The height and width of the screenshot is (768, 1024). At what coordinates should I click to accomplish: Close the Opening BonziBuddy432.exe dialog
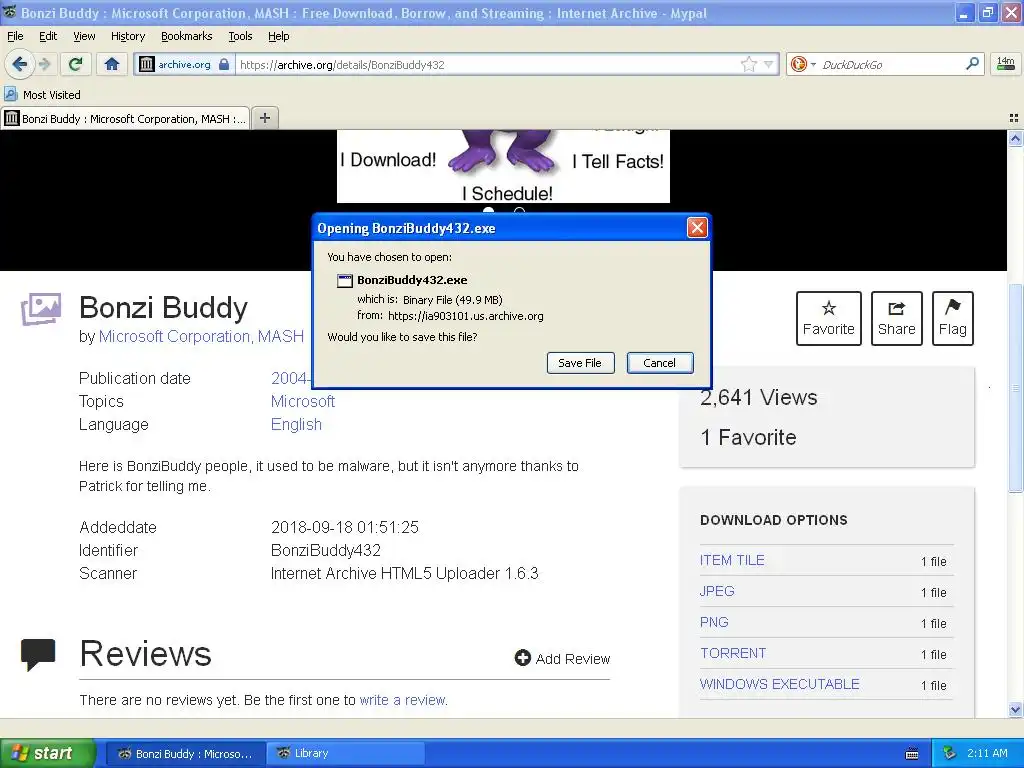click(x=697, y=227)
